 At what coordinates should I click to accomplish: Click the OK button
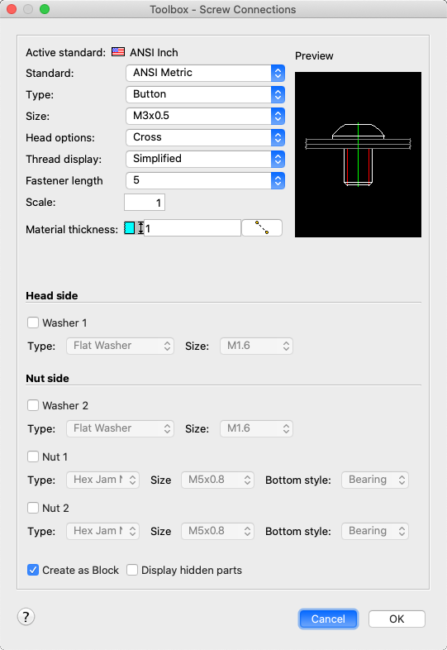point(396,619)
